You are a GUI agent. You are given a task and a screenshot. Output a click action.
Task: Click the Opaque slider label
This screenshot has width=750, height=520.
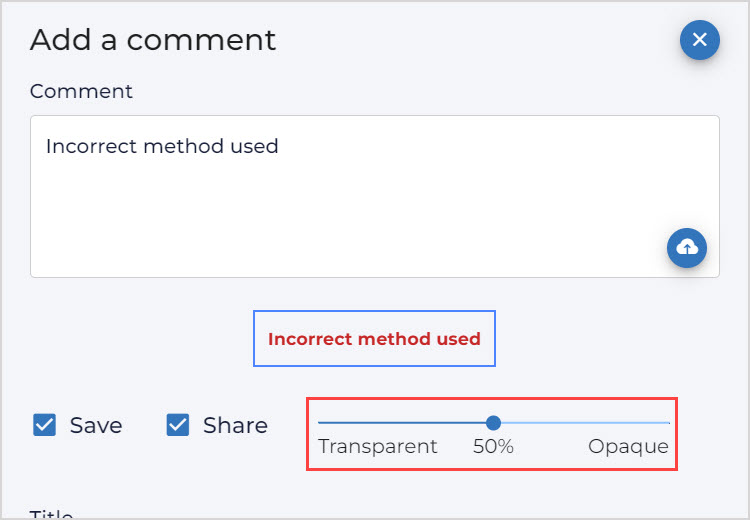click(628, 447)
